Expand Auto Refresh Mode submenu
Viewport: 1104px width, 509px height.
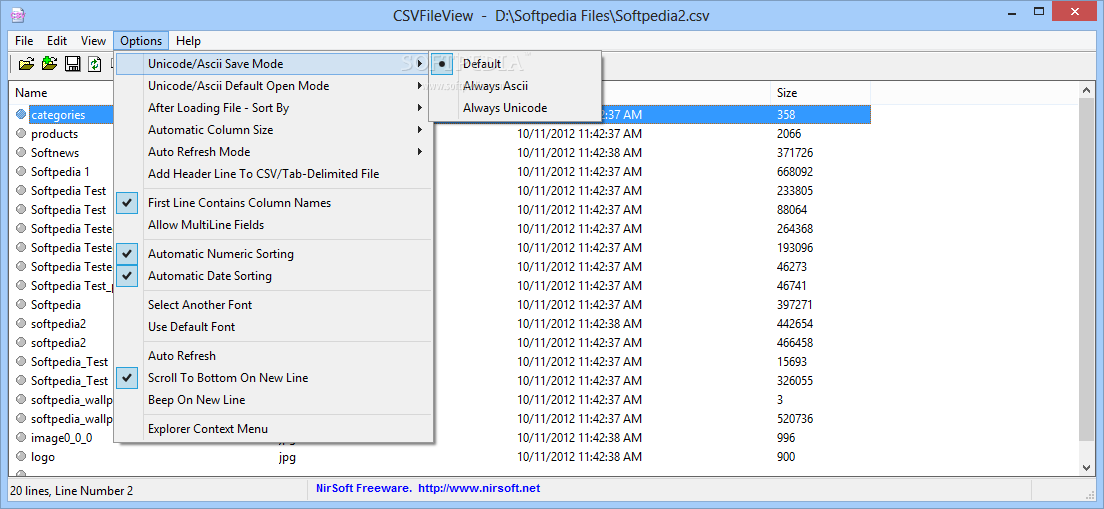pos(273,151)
